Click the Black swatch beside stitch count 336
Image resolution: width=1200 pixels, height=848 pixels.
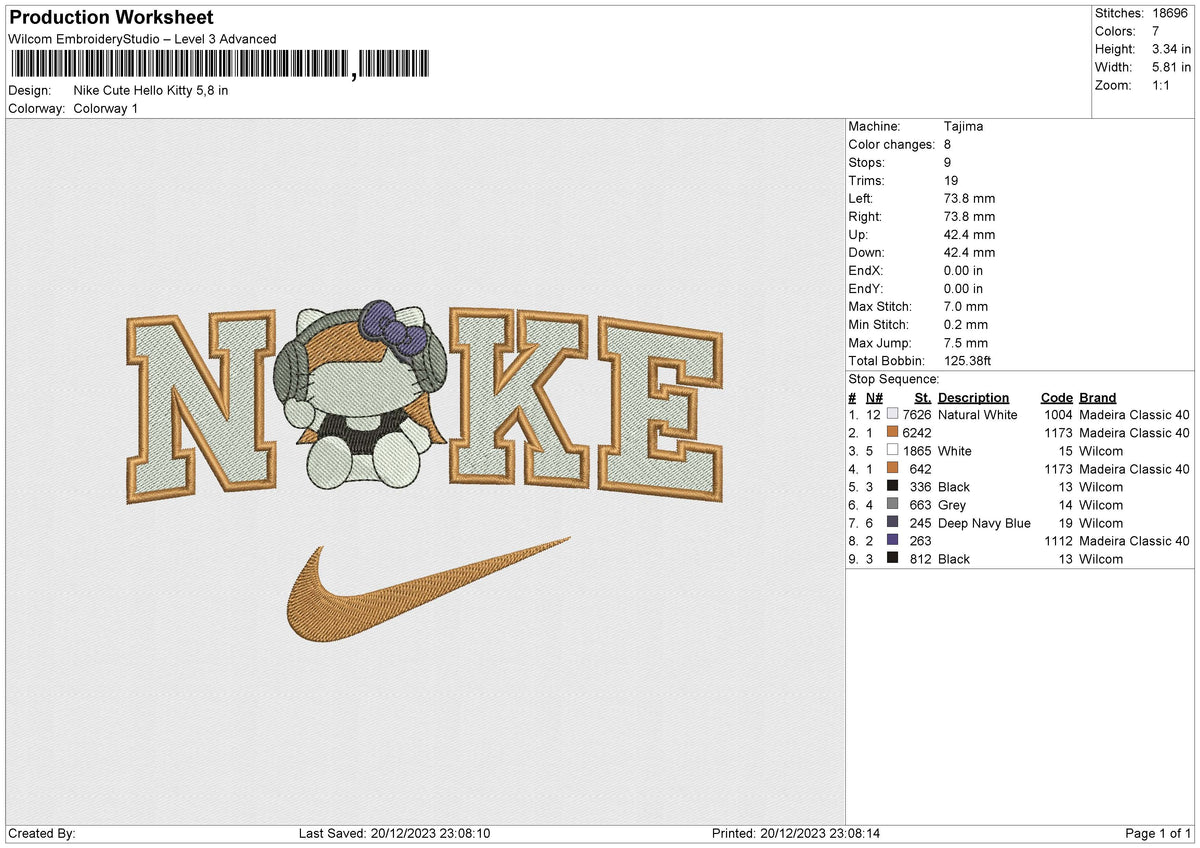tap(893, 487)
